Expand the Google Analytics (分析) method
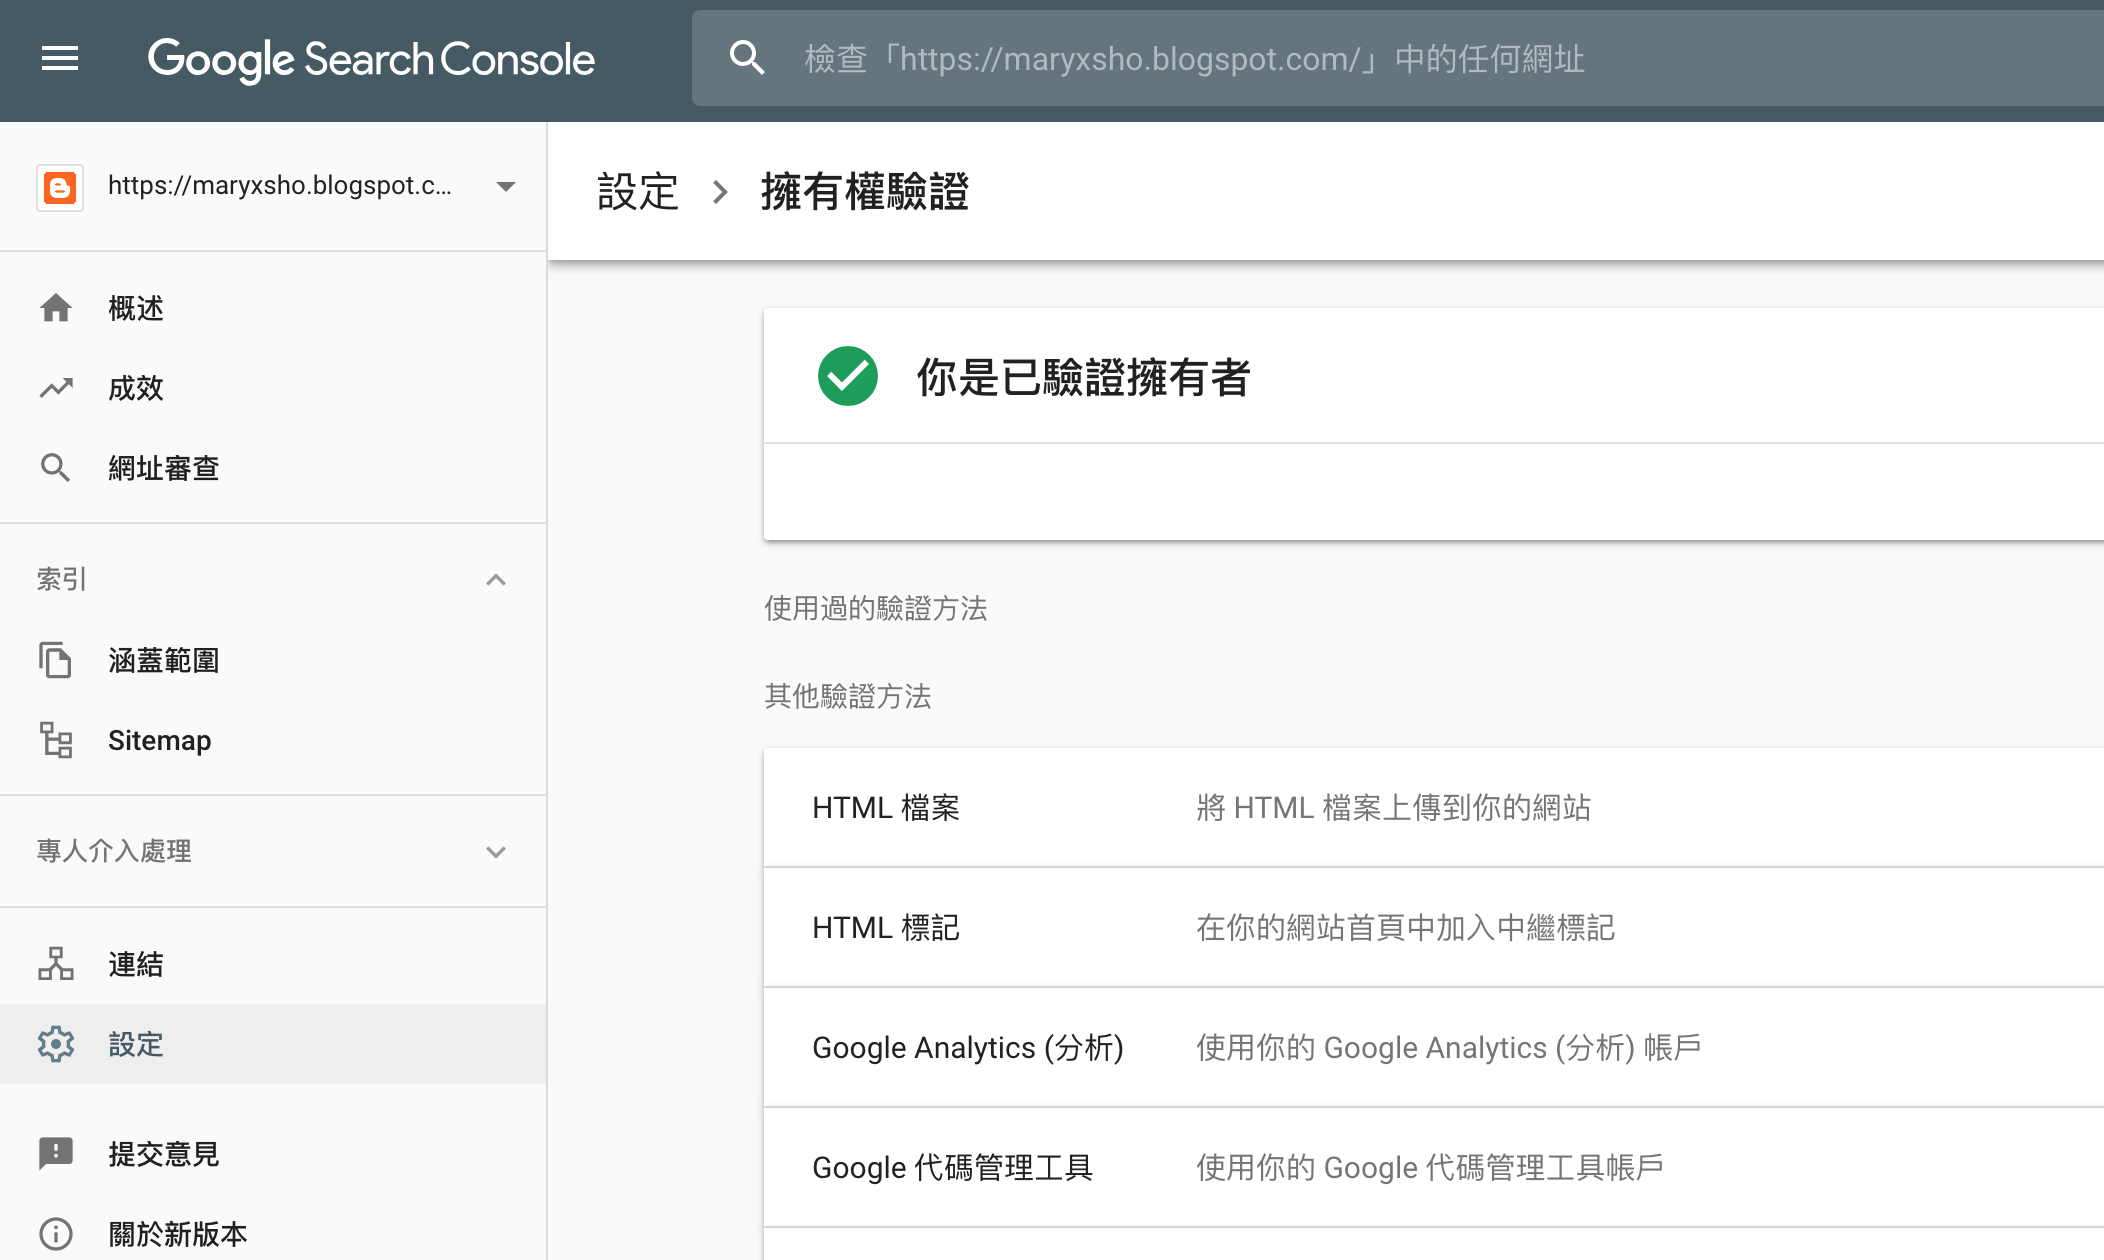2104x1260 pixels. 1434,1047
